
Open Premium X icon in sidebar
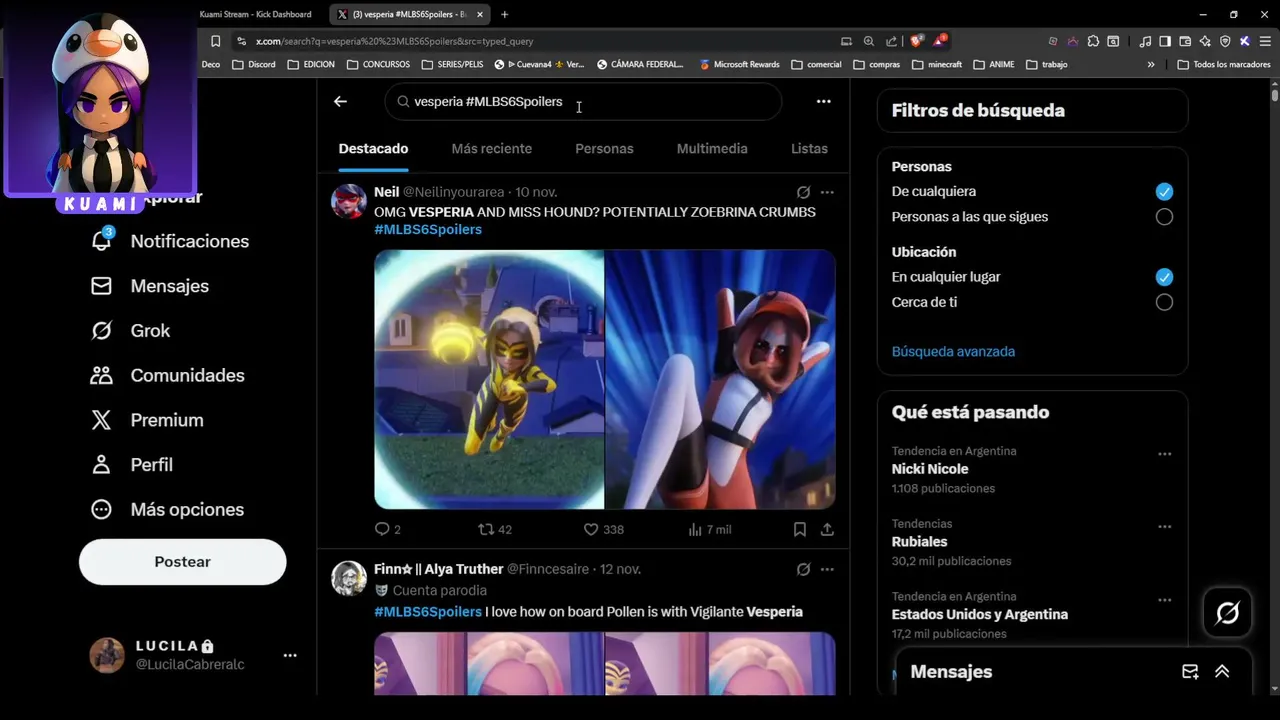101,420
